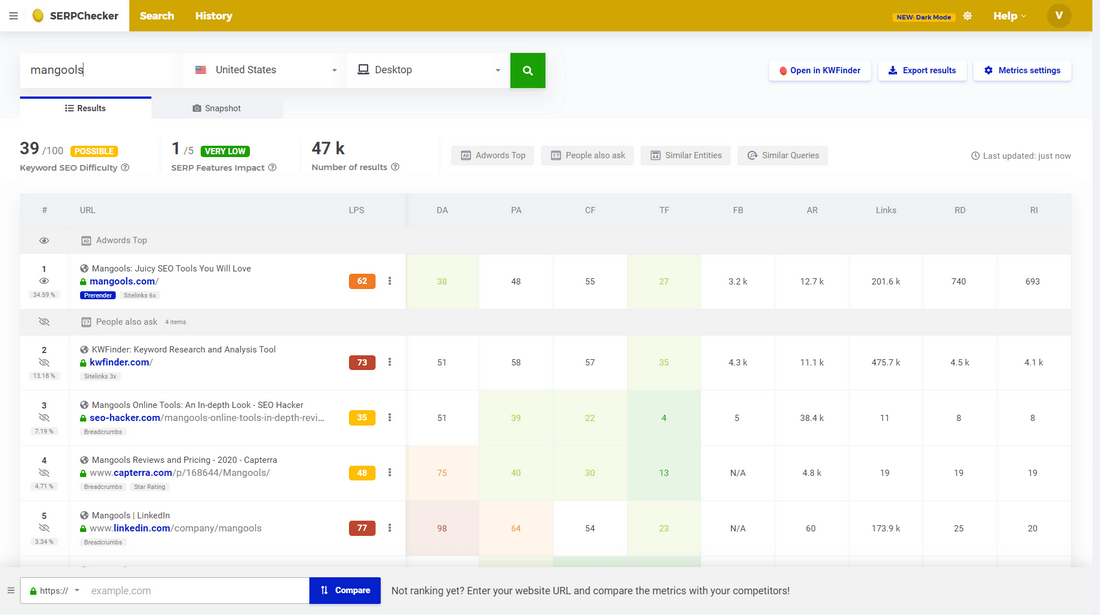Viewport: 1100px width, 615px height.
Task: Click the Prerender tag under mangools.com
Action: point(98,295)
